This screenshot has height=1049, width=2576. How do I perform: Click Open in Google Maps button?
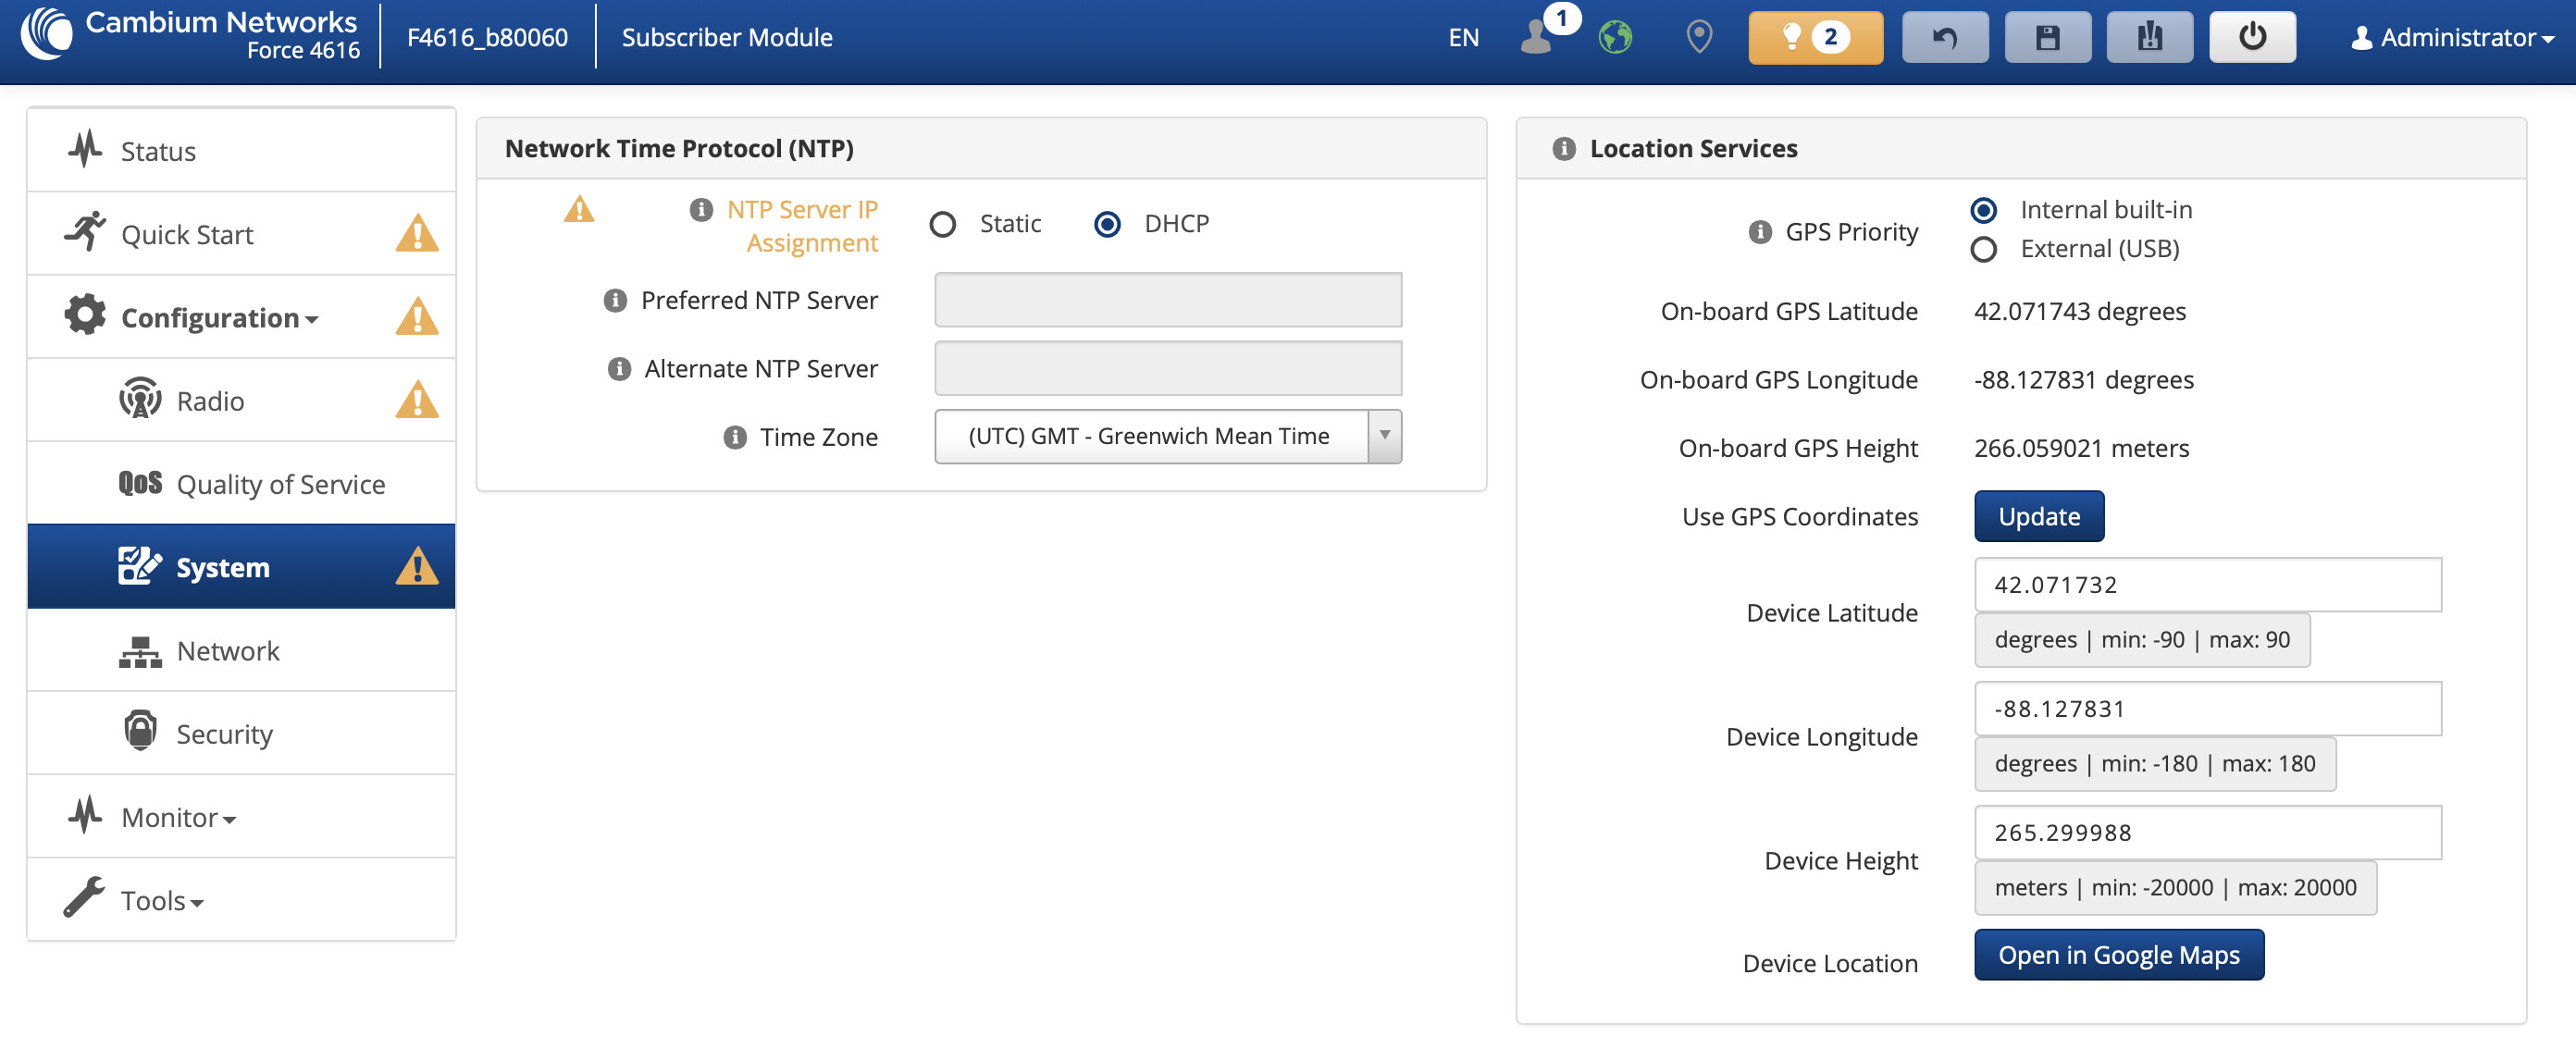tap(2118, 955)
